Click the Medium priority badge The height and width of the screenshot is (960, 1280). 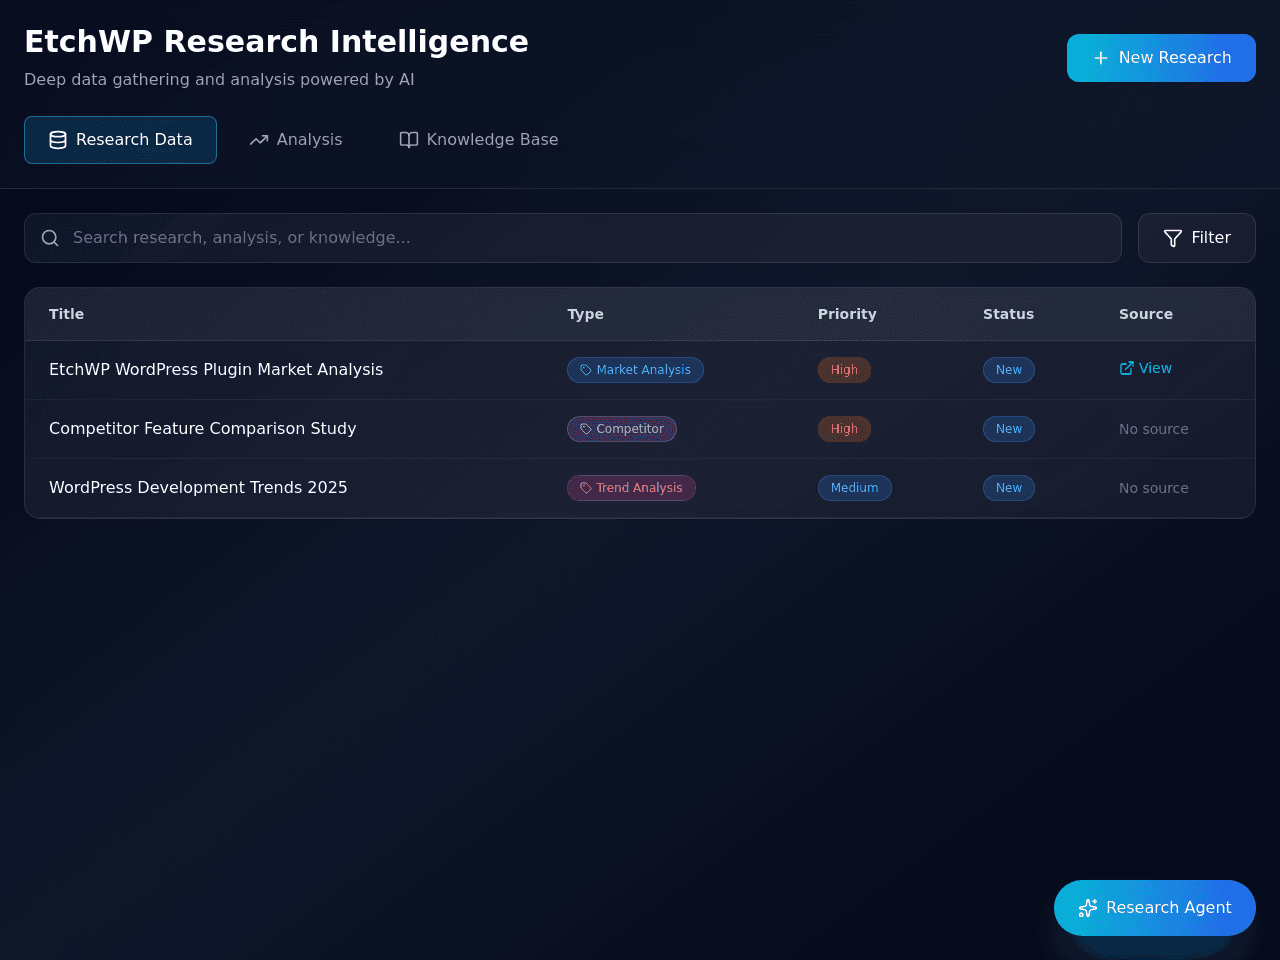click(855, 488)
